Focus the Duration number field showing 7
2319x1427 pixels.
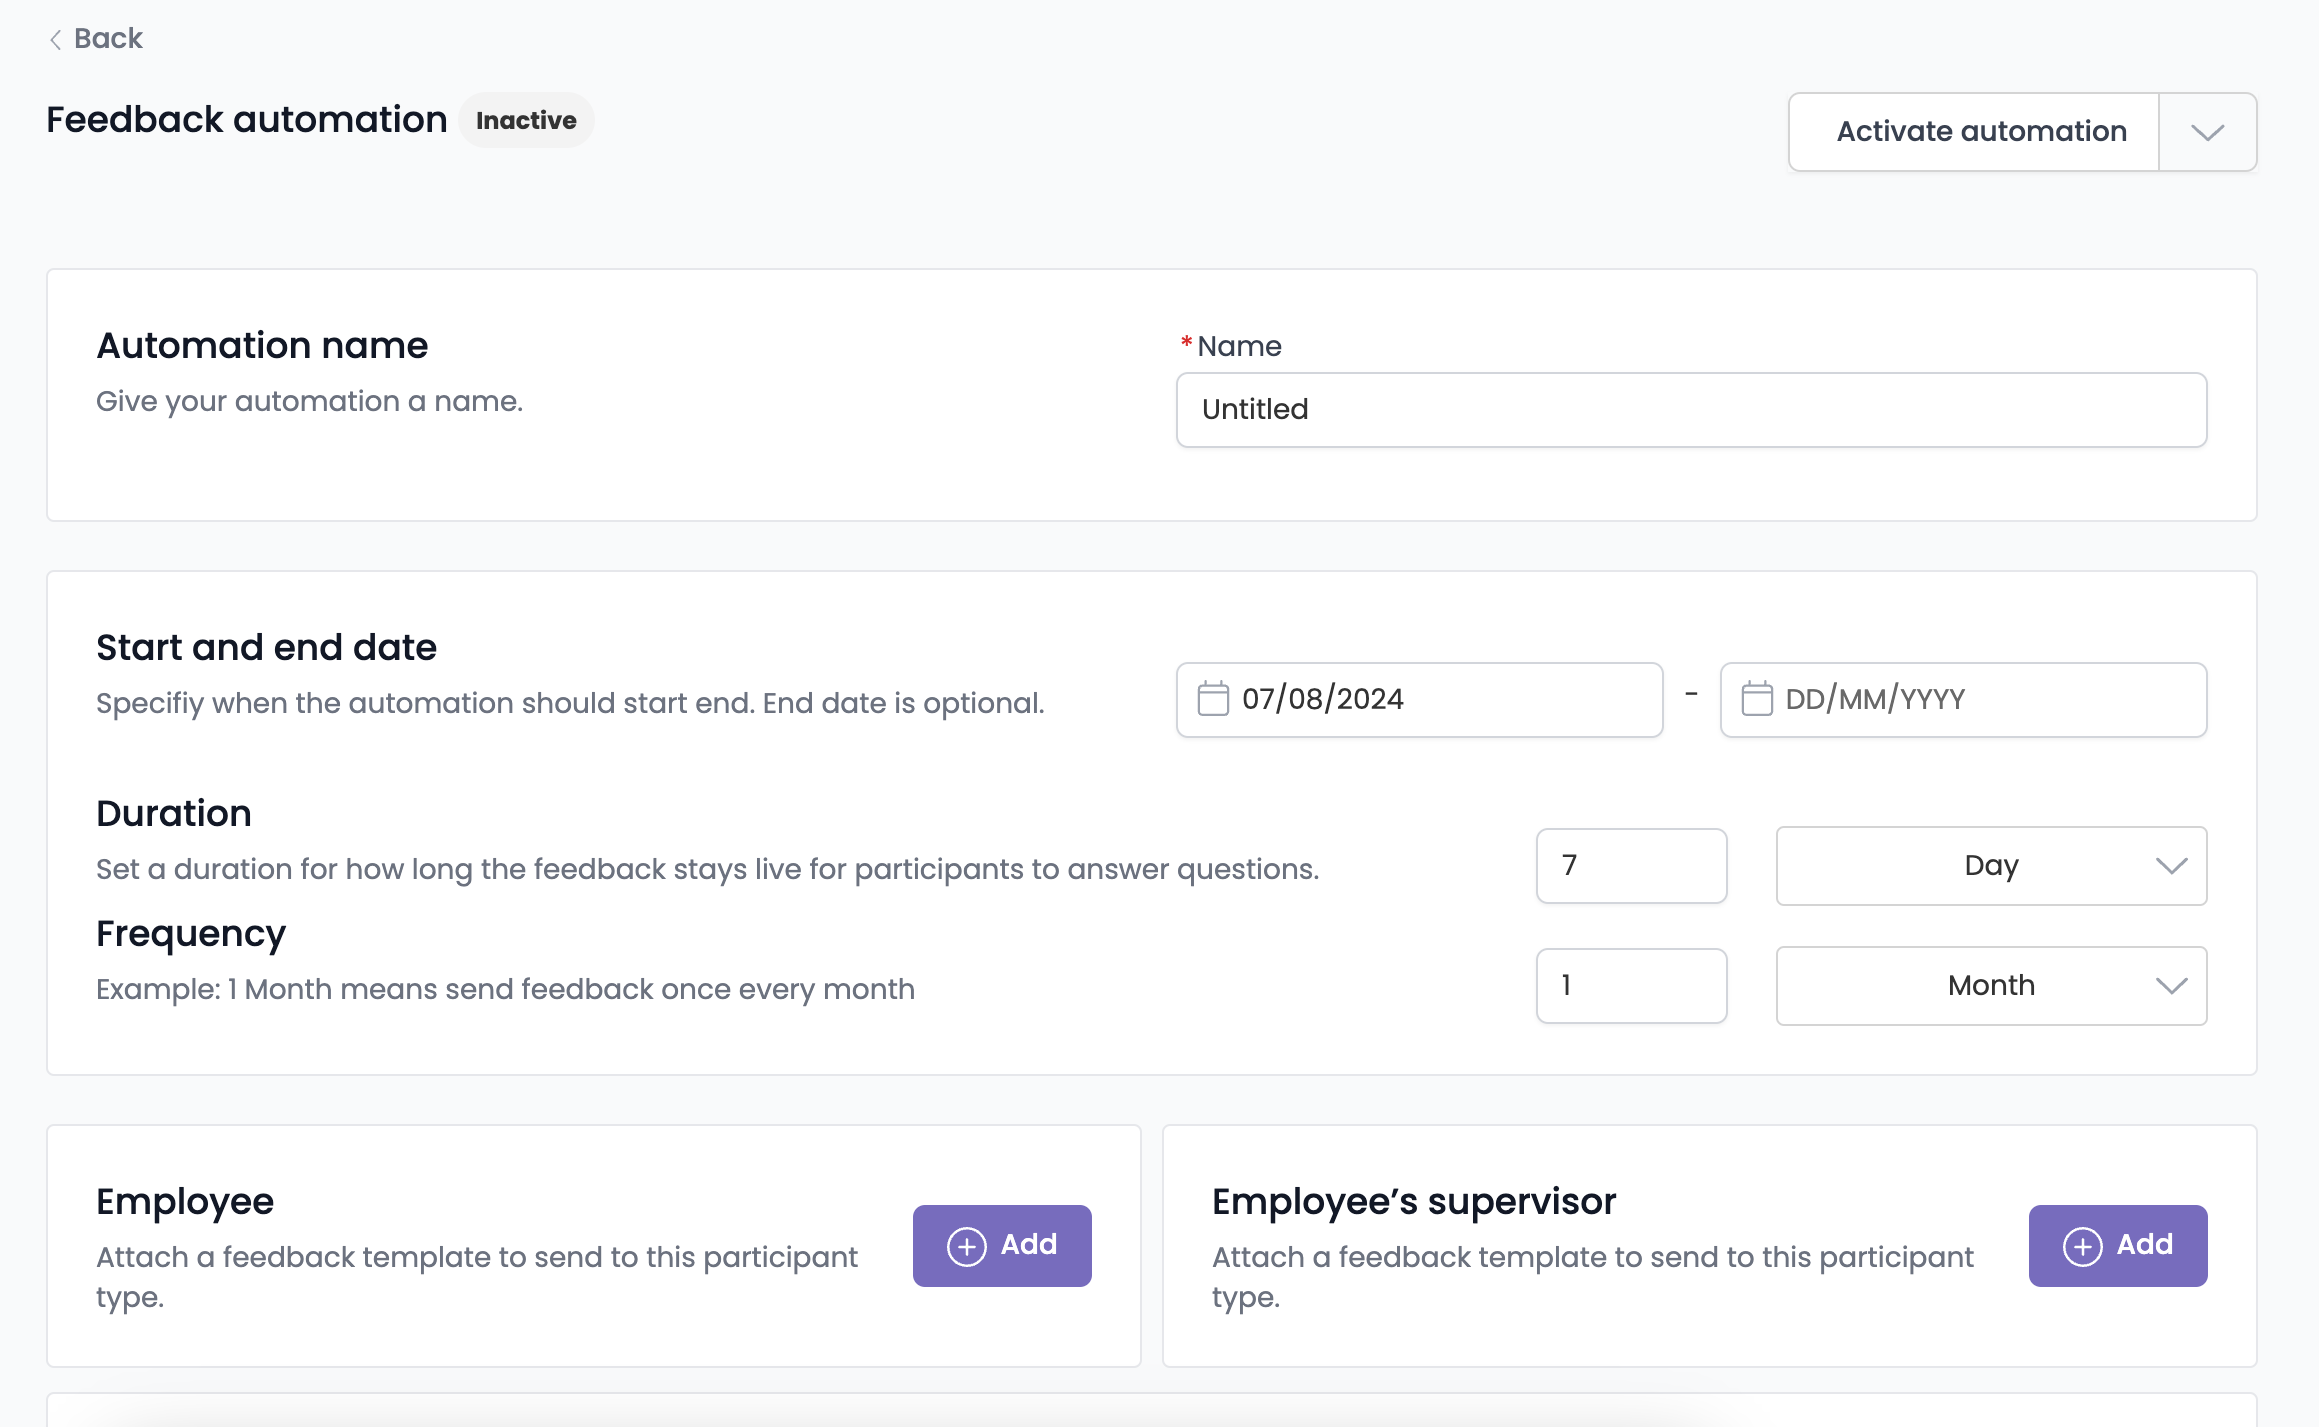1631,866
